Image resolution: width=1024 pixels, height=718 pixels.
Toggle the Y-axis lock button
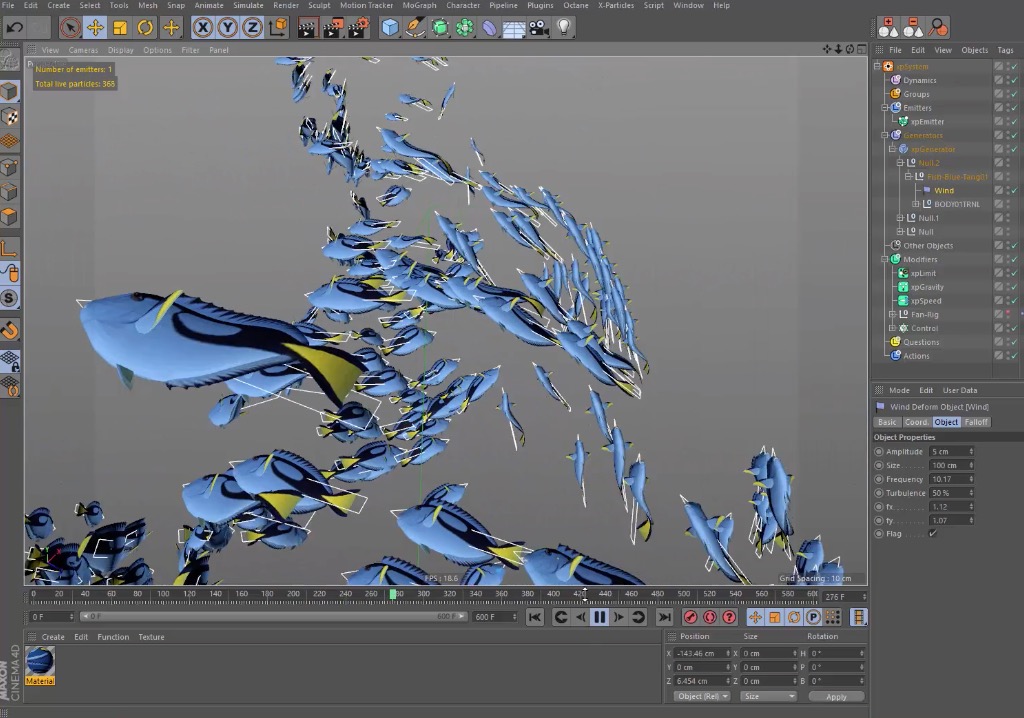[226, 27]
